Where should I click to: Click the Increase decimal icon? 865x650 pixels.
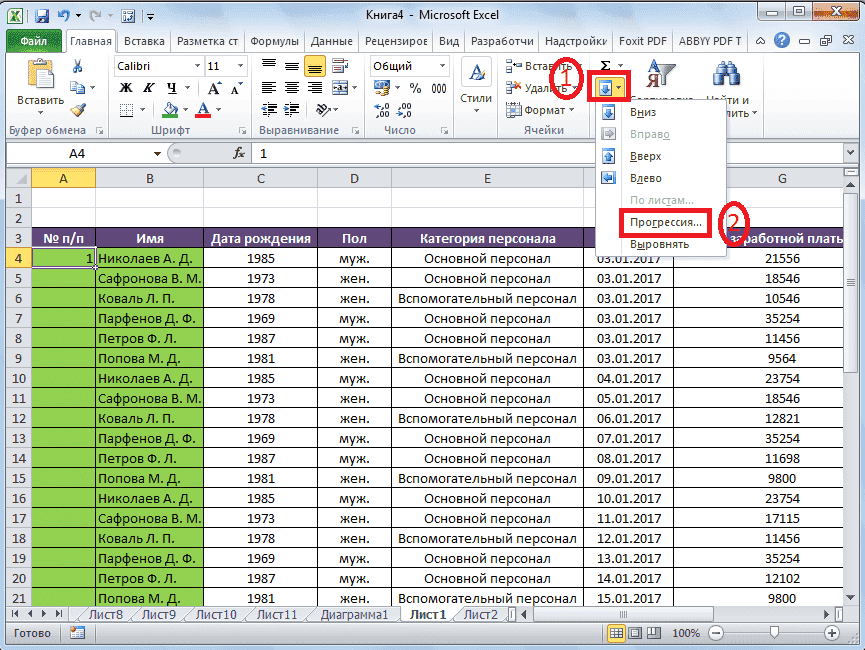(384, 108)
